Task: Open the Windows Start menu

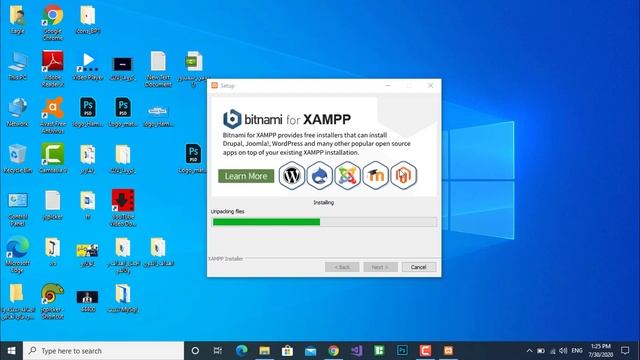Action: point(11,351)
